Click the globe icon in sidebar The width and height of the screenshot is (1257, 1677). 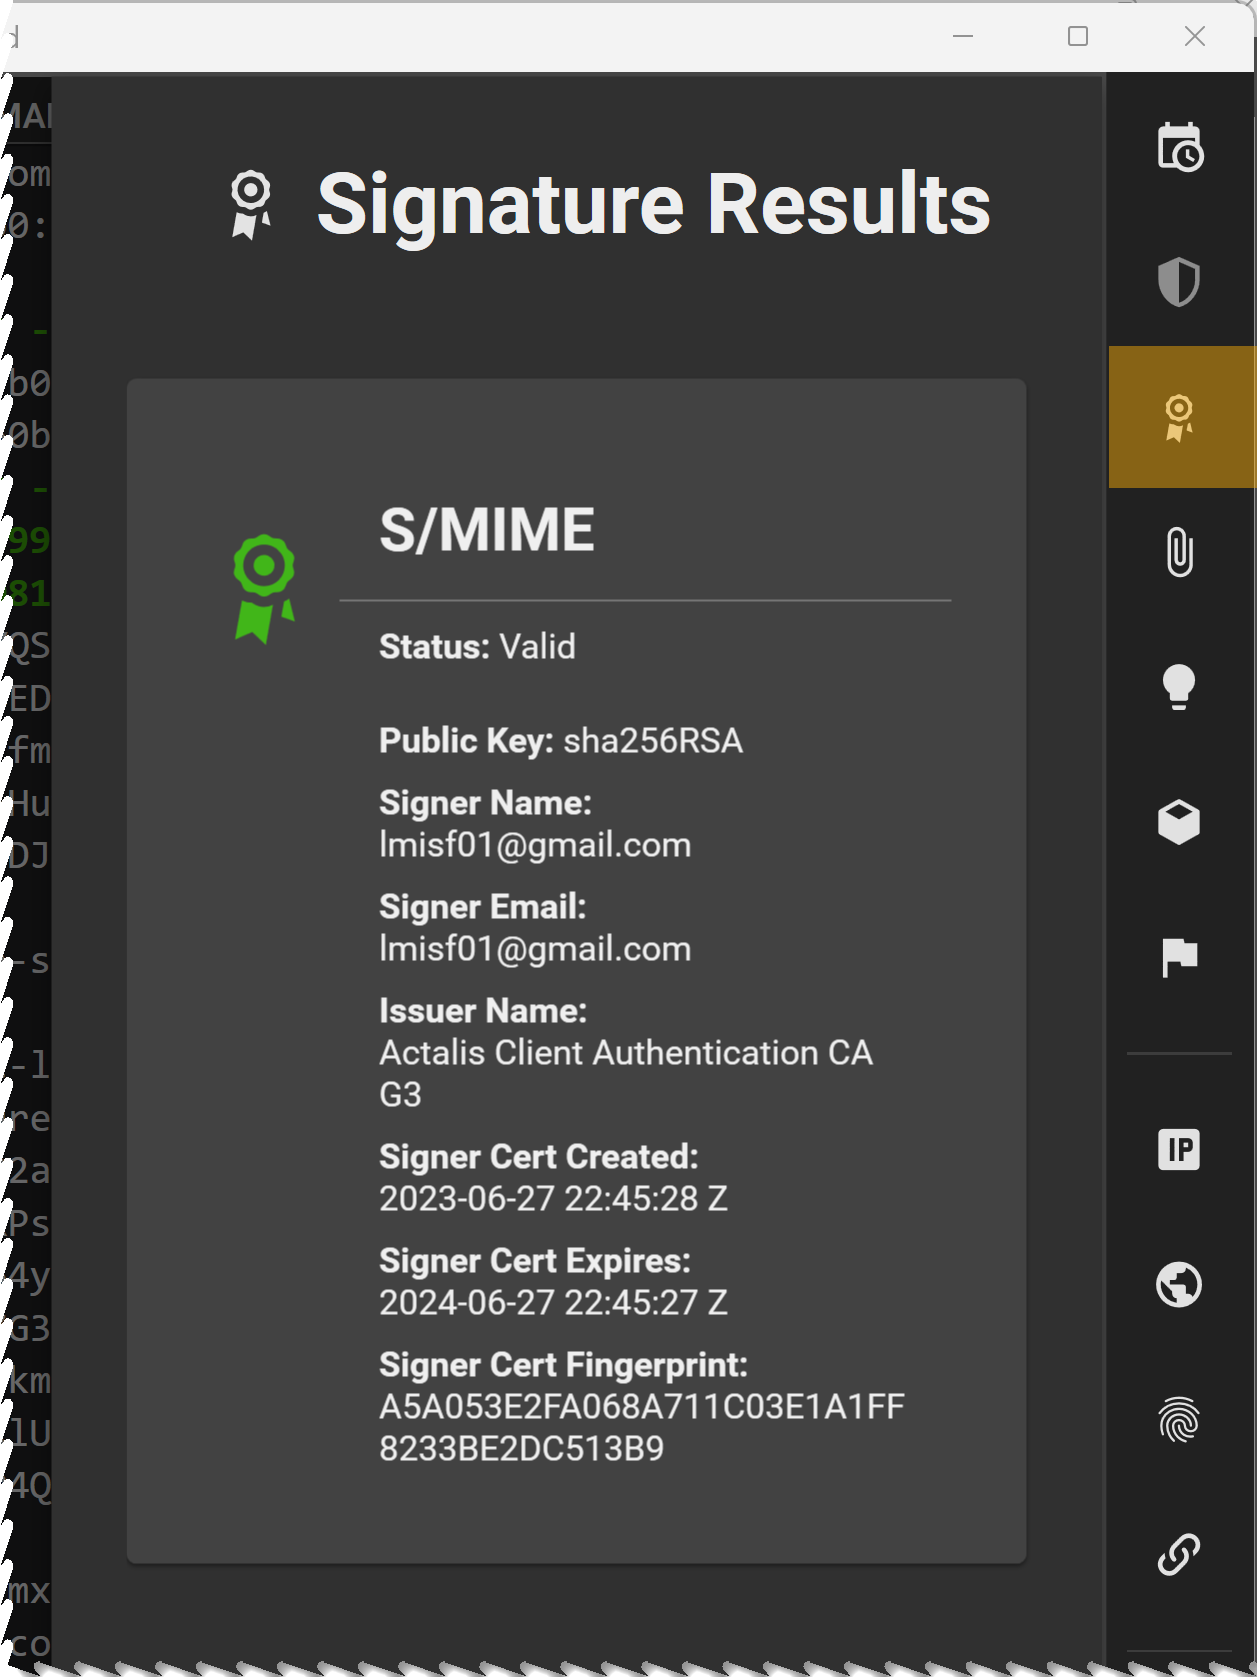click(1179, 1285)
